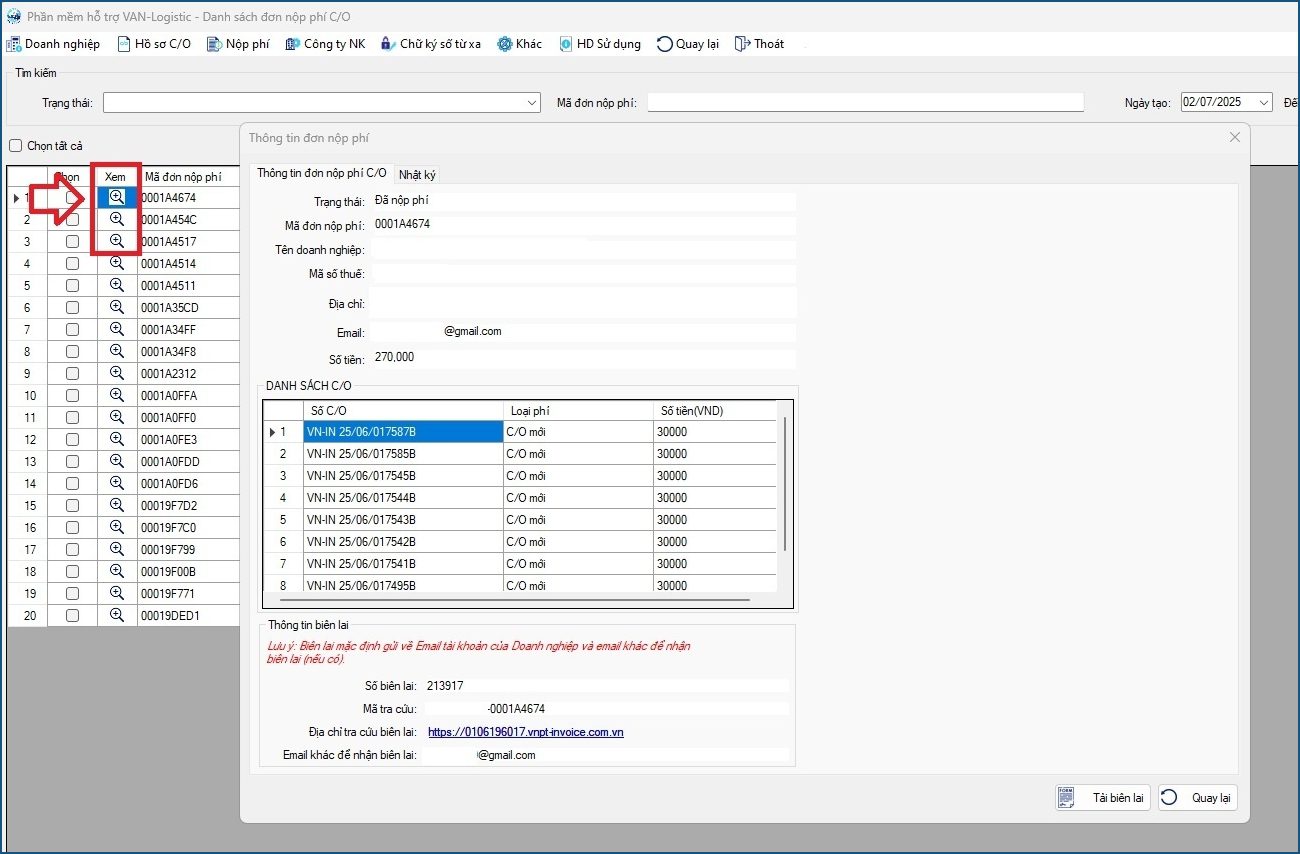Image resolution: width=1300 pixels, height=854 pixels.
Task: Tick the checkbox for order 0001A0FFA
Action: [72, 396]
